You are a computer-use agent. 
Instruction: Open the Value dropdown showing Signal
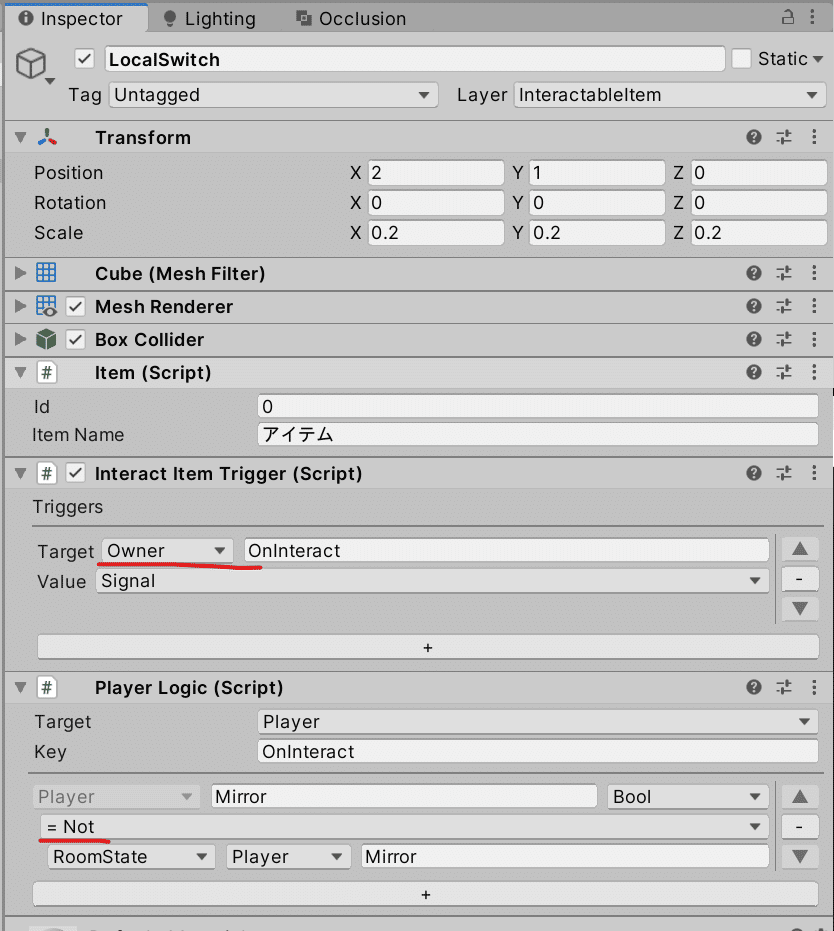pyautogui.click(x=432, y=581)
